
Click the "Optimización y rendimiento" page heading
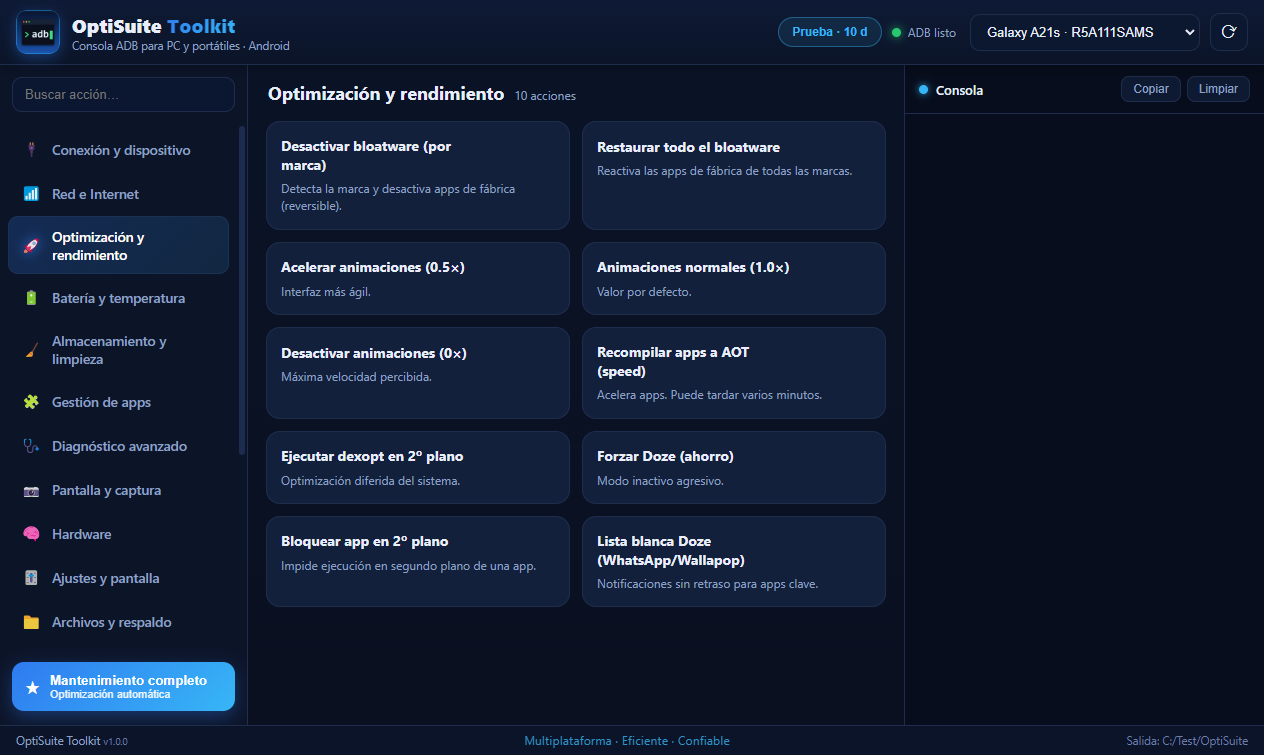pos(386,94)
